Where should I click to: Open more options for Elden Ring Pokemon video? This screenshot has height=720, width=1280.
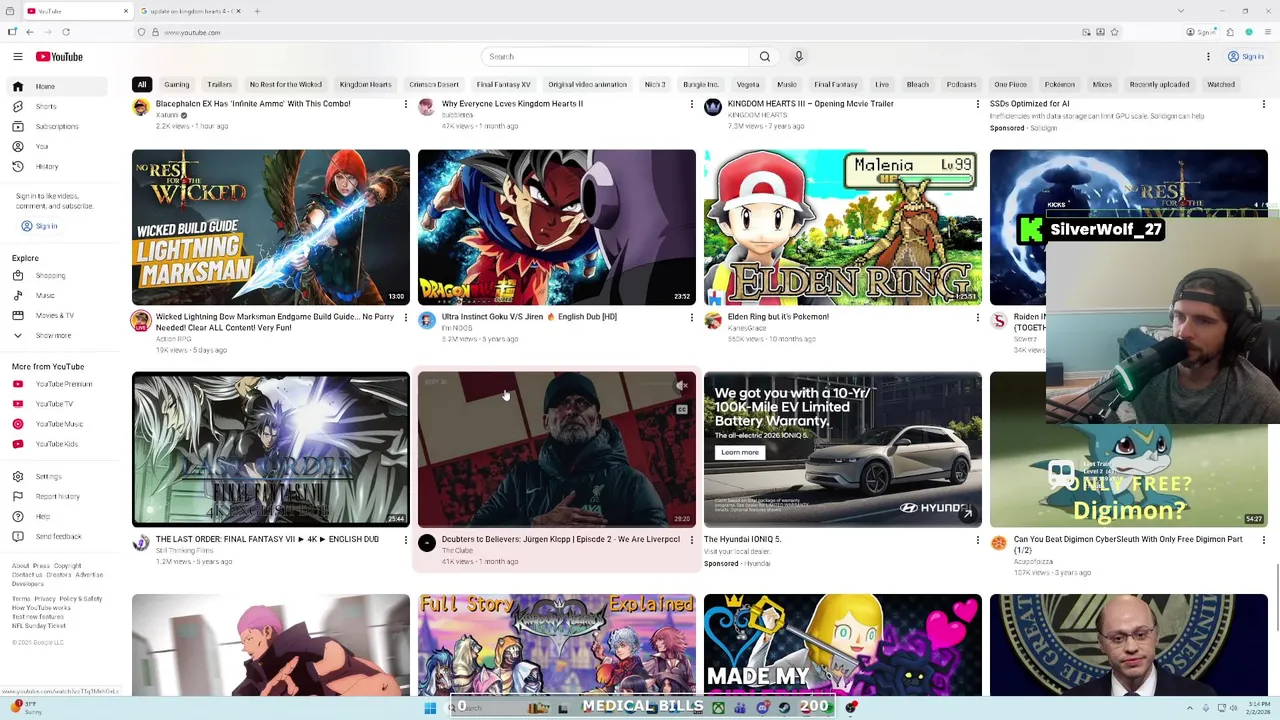coord(977,318)
